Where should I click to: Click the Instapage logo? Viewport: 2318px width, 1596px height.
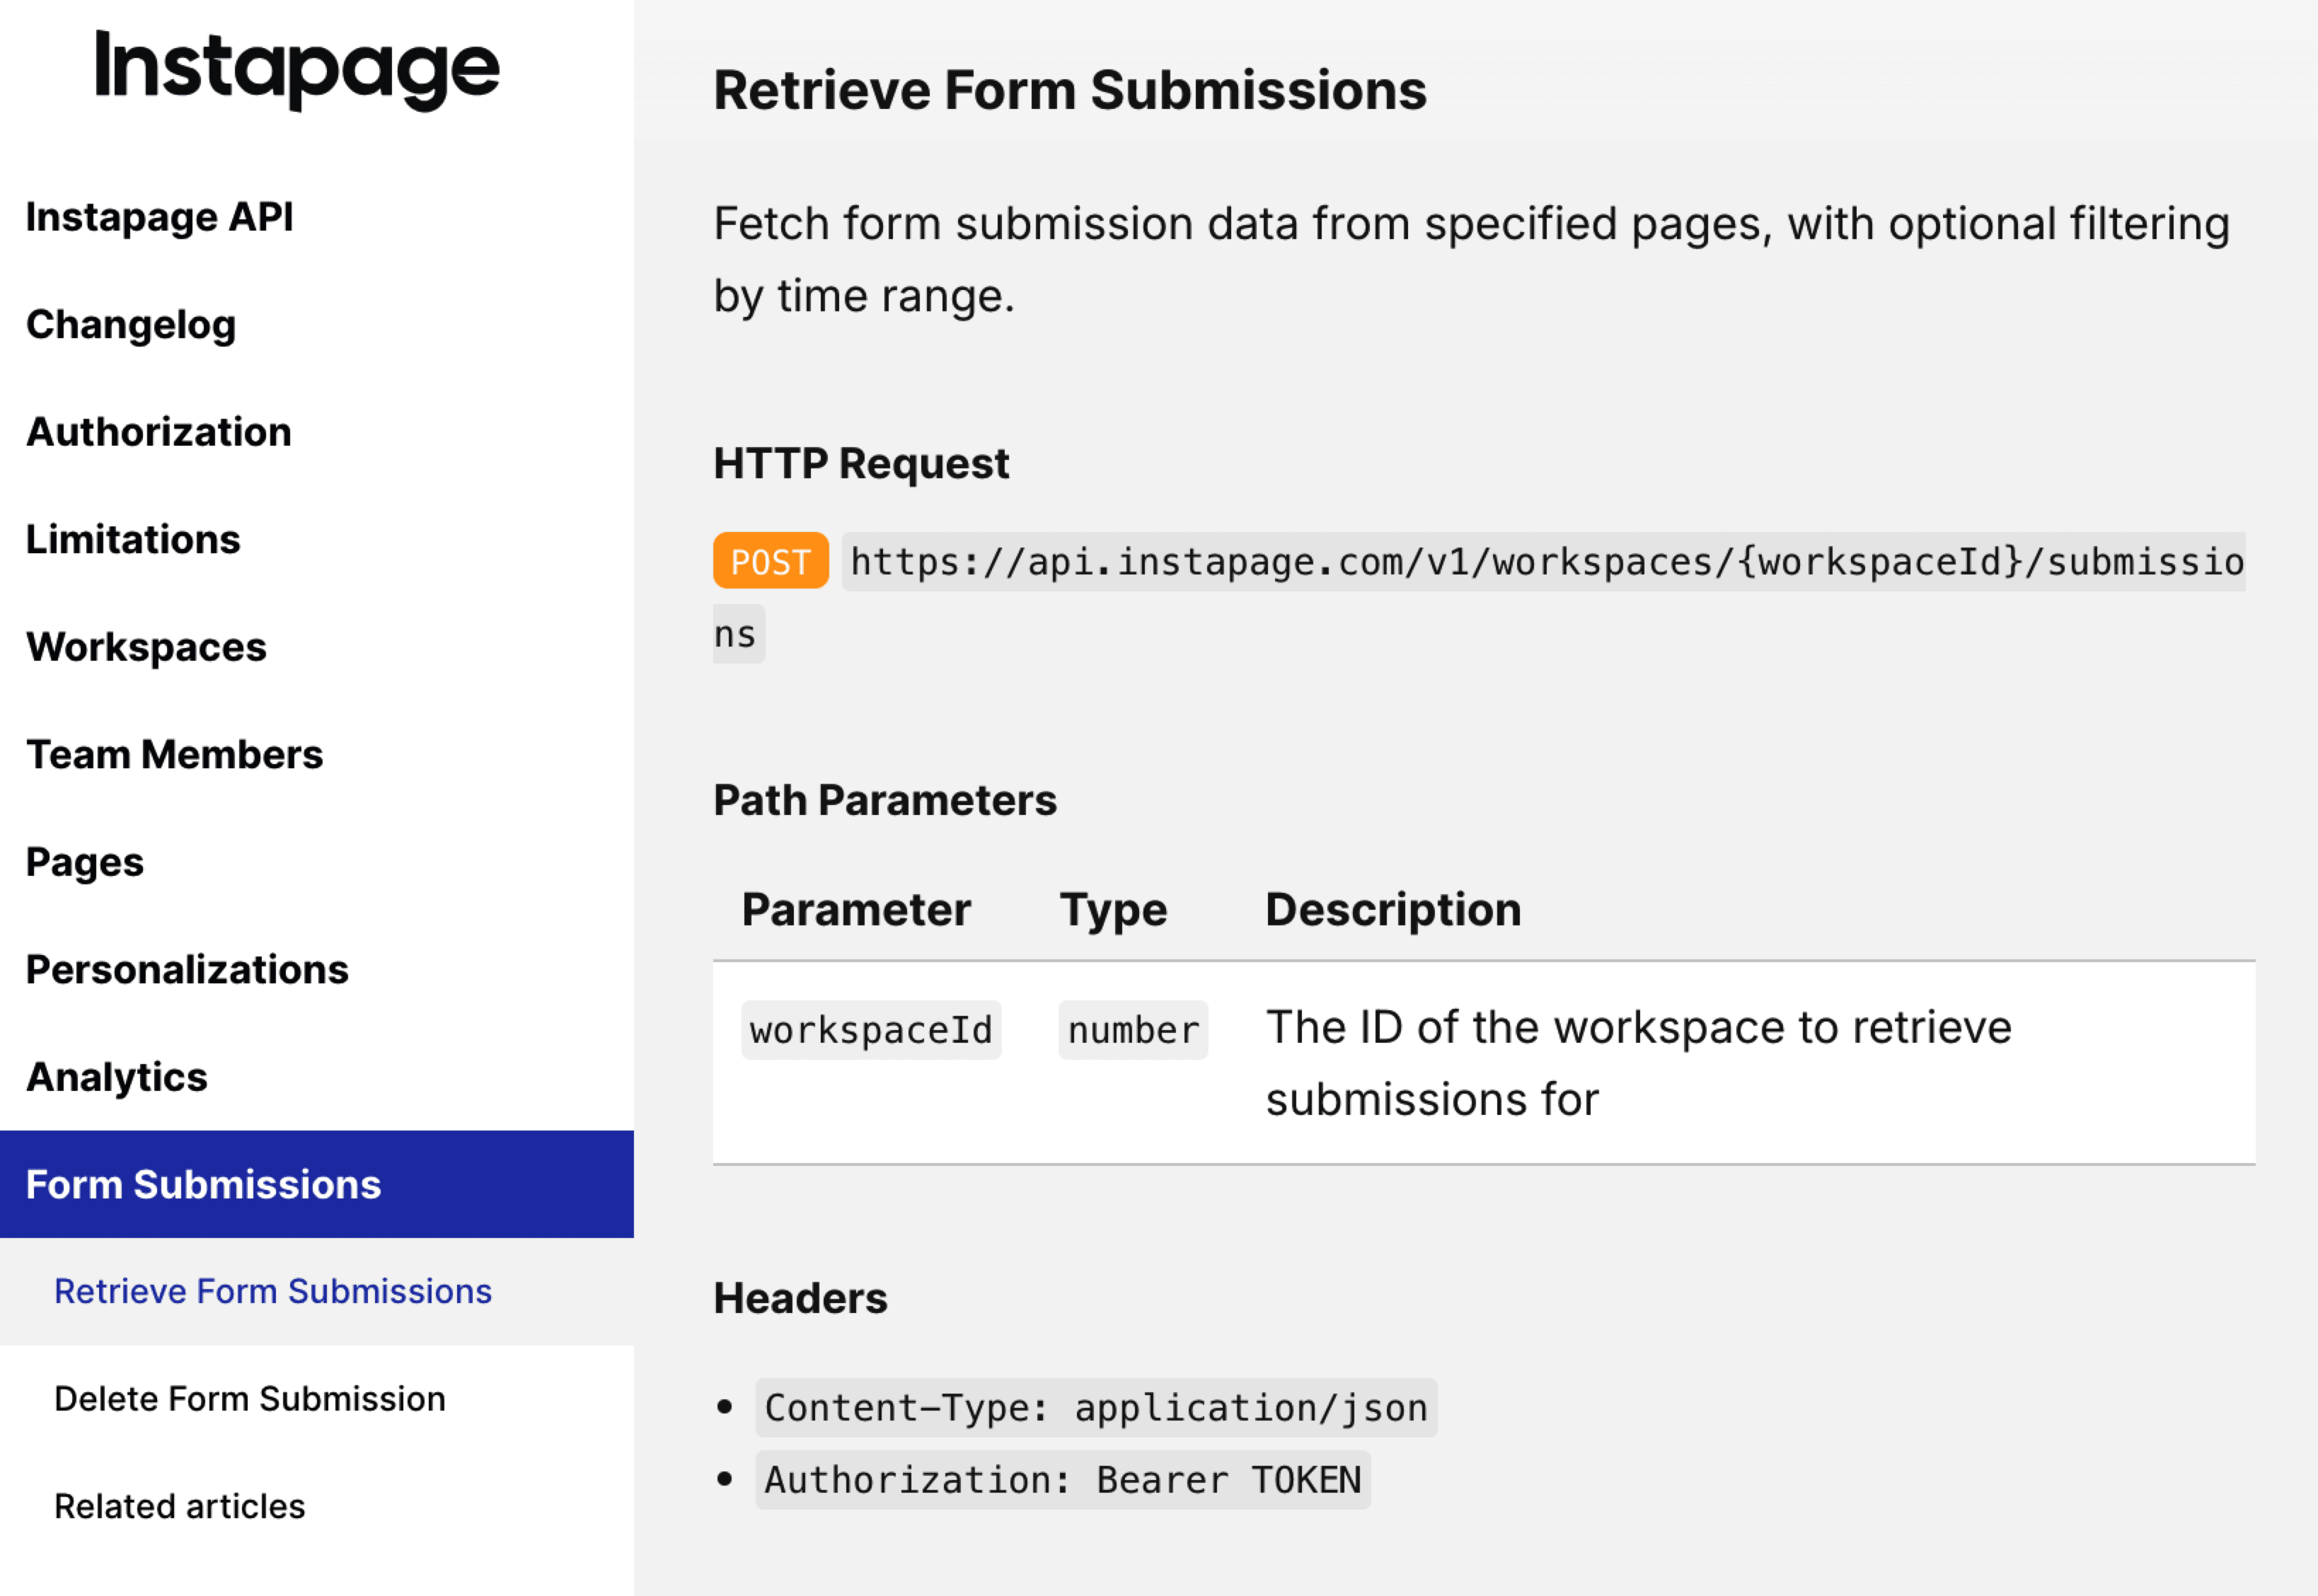click(x=297, y=70)
